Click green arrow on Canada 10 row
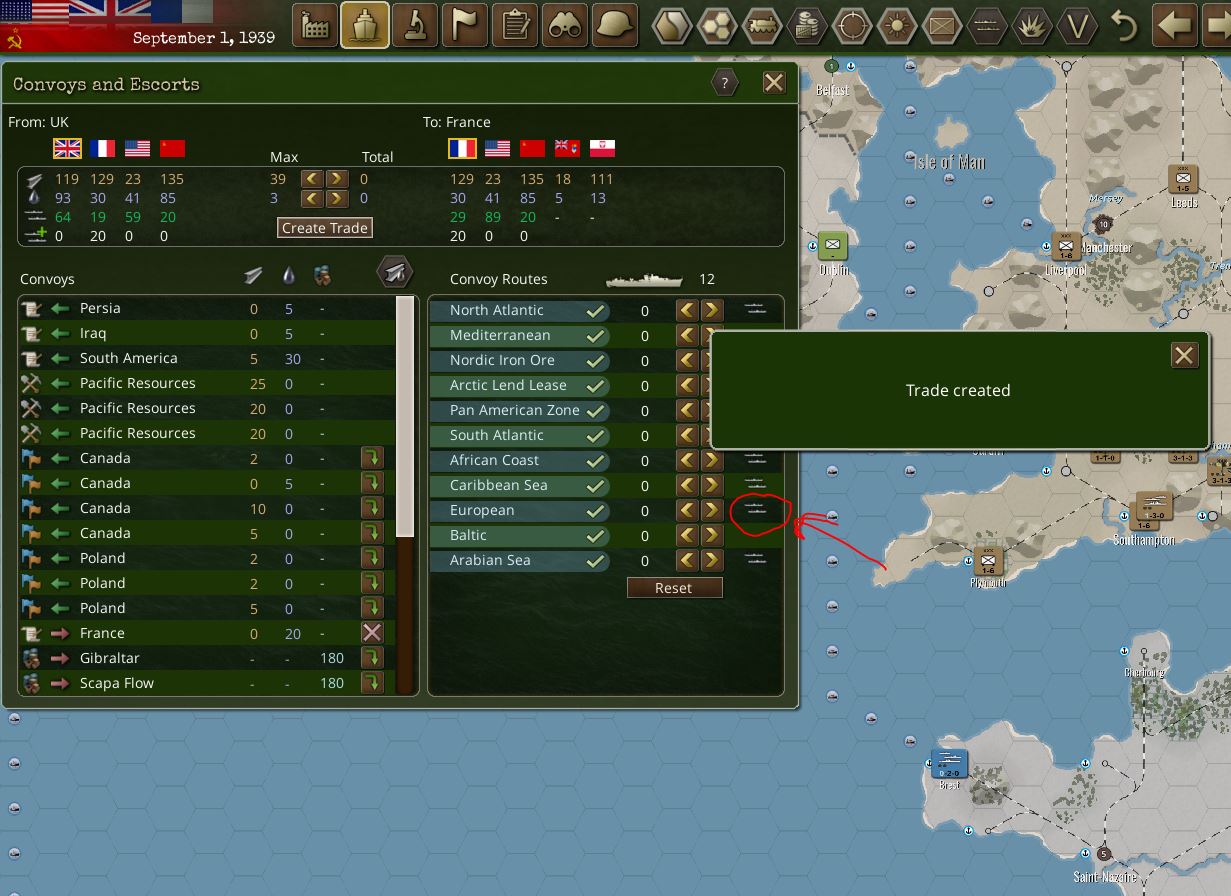The width and height of the screenshot is (1231, 896). [x=372, y=508]
